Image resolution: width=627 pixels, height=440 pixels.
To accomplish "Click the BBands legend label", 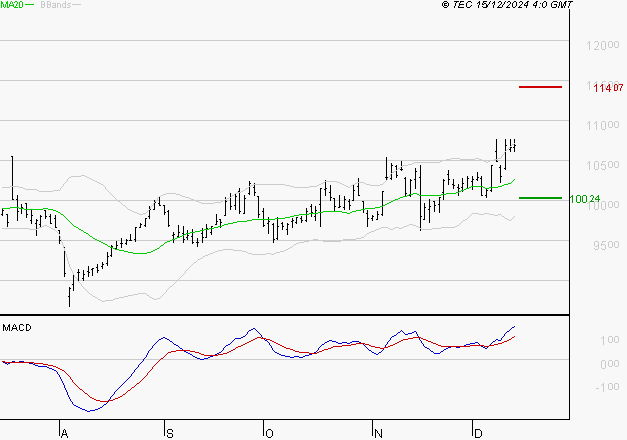I will coord(56,5).
